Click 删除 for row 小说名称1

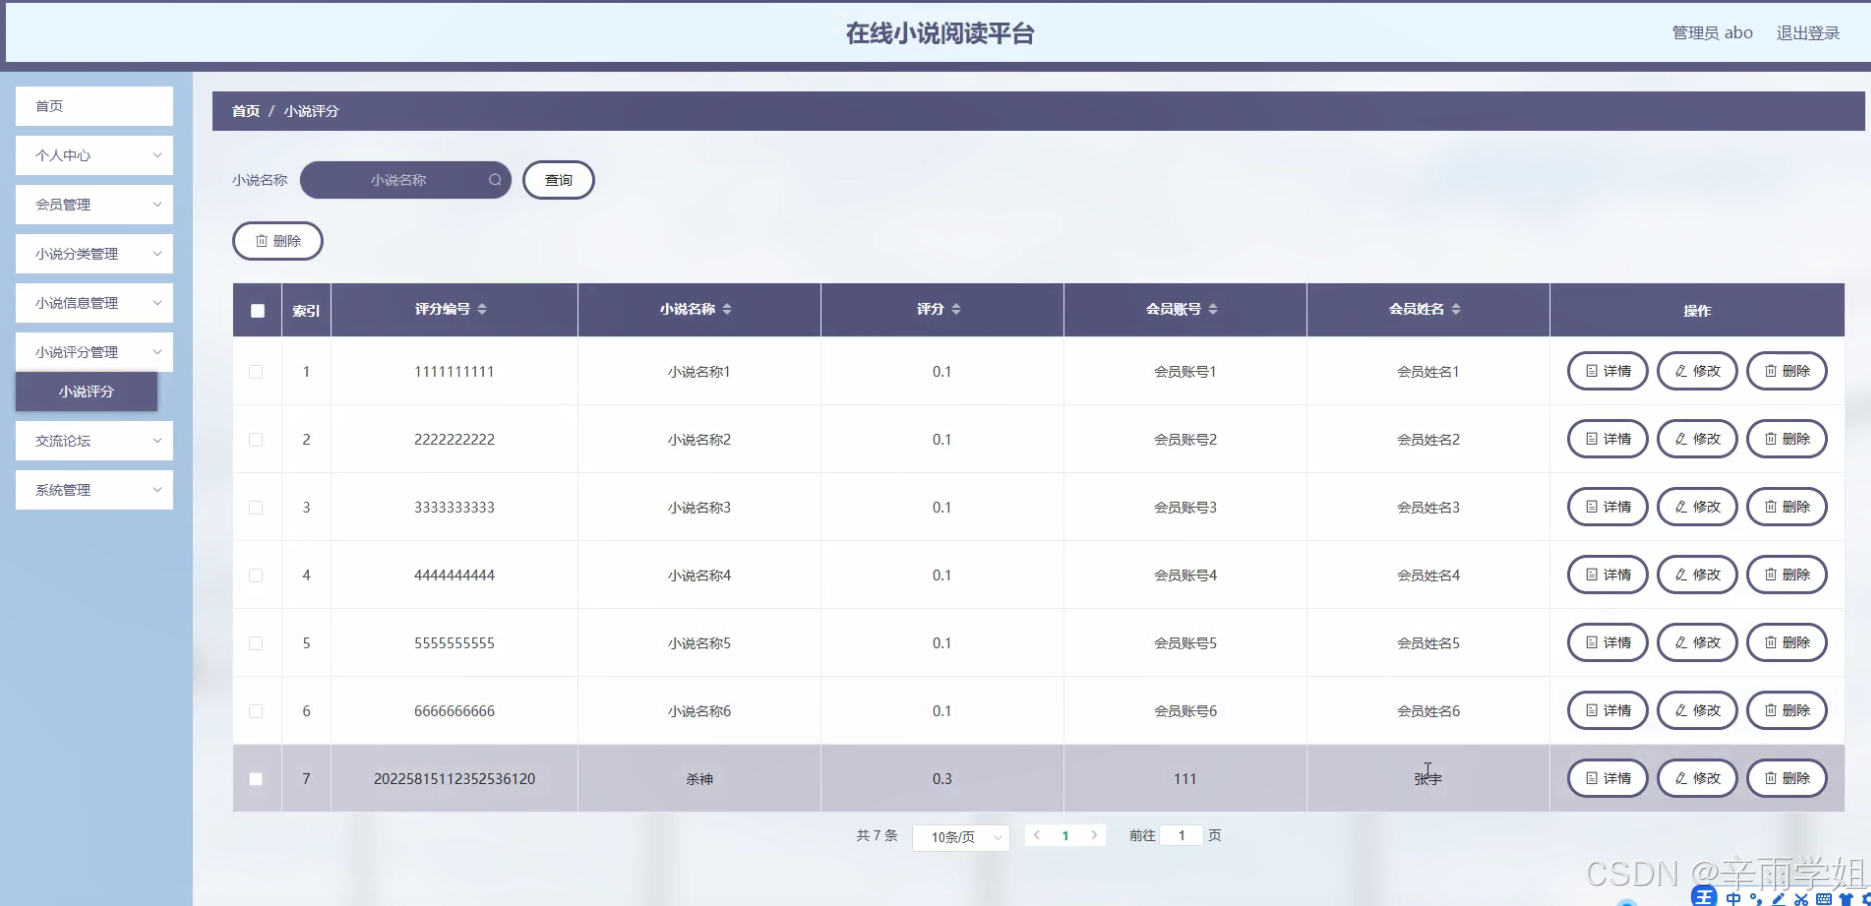[1787, 371]
